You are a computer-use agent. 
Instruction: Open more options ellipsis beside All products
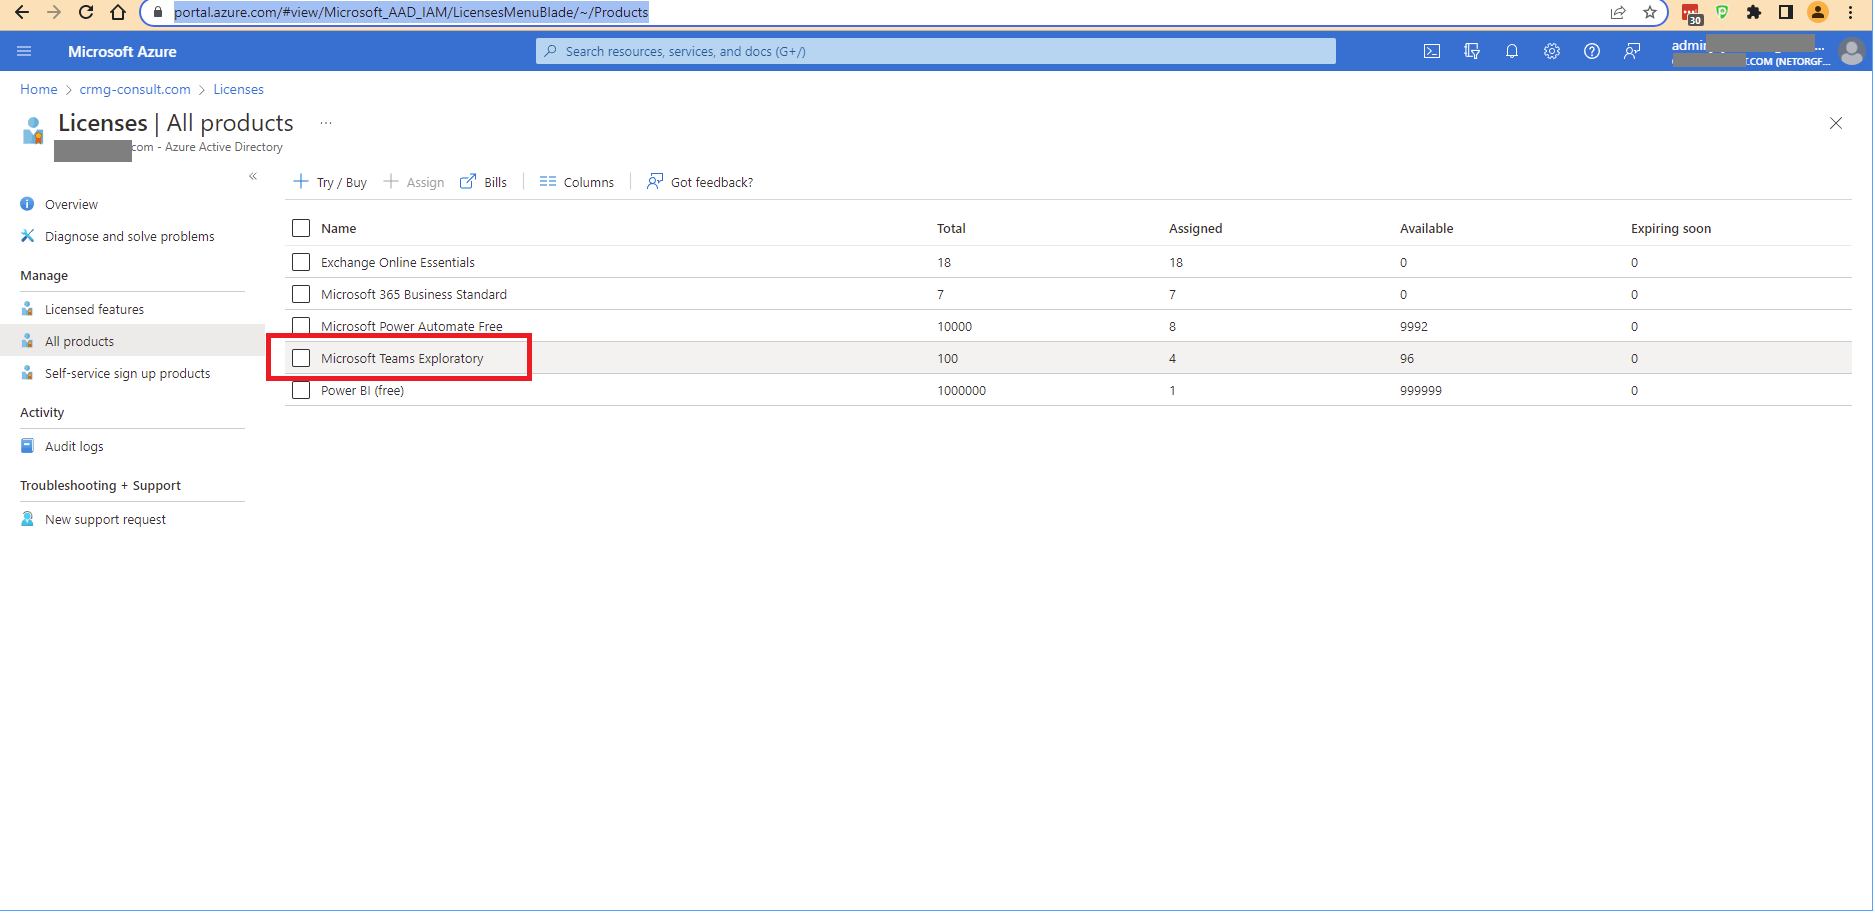pos(326,123)
